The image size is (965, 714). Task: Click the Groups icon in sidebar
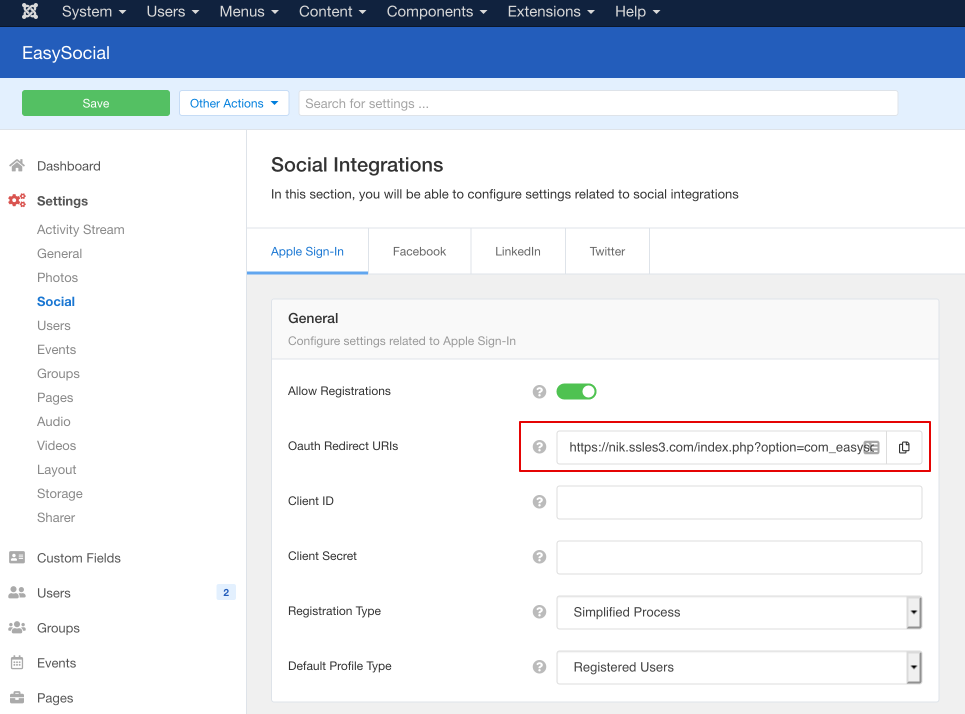pyautogui.click(x=17, y=627)
